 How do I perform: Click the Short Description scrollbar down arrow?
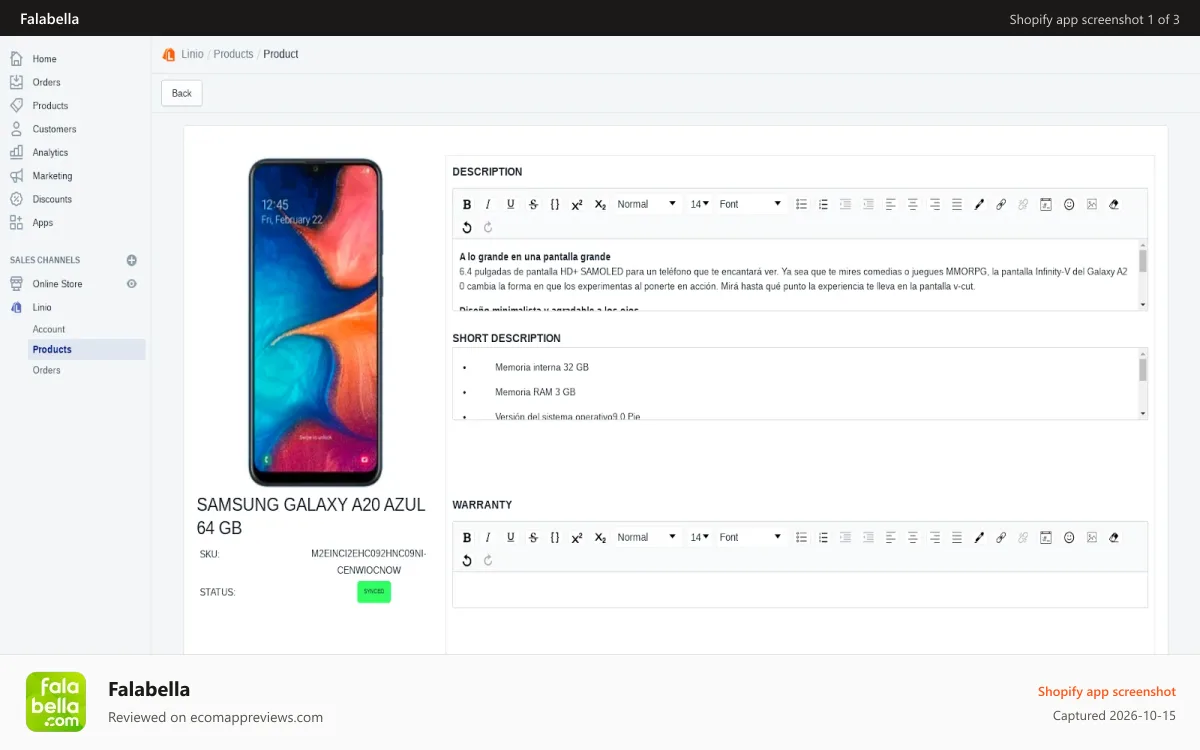click(1143, 413)
